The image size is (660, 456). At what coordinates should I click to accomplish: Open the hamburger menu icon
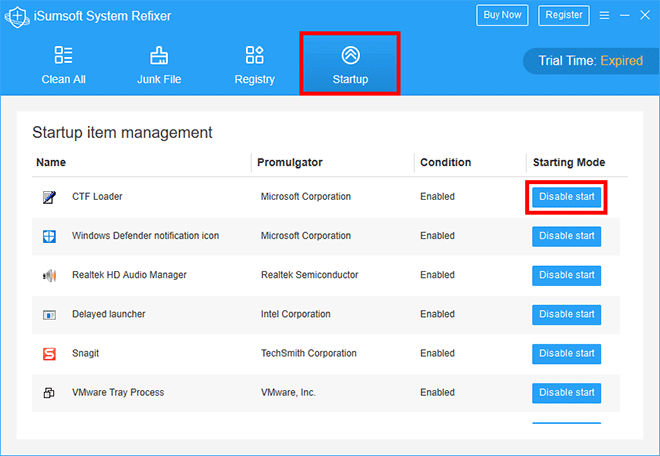tap(604, 16)
